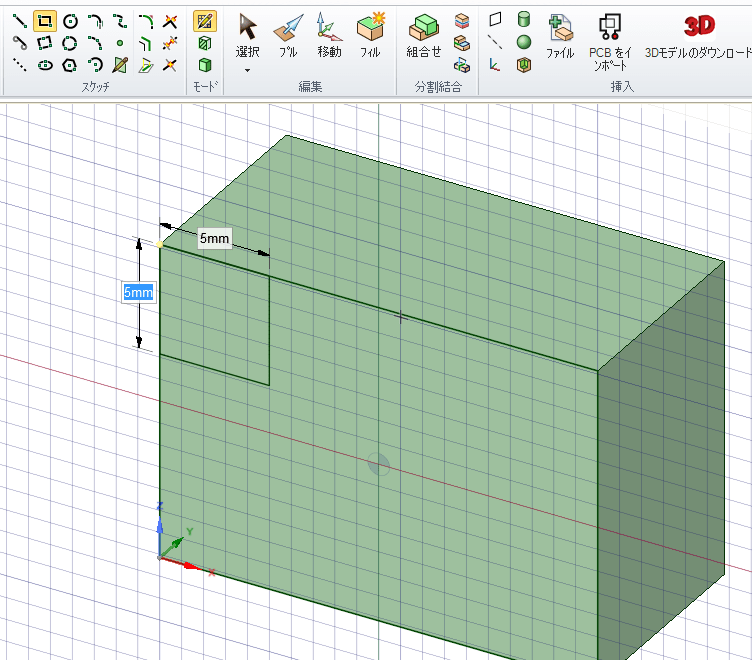Choose the Tangent Arc tool

pyautogui.click(x=95, y=21)
